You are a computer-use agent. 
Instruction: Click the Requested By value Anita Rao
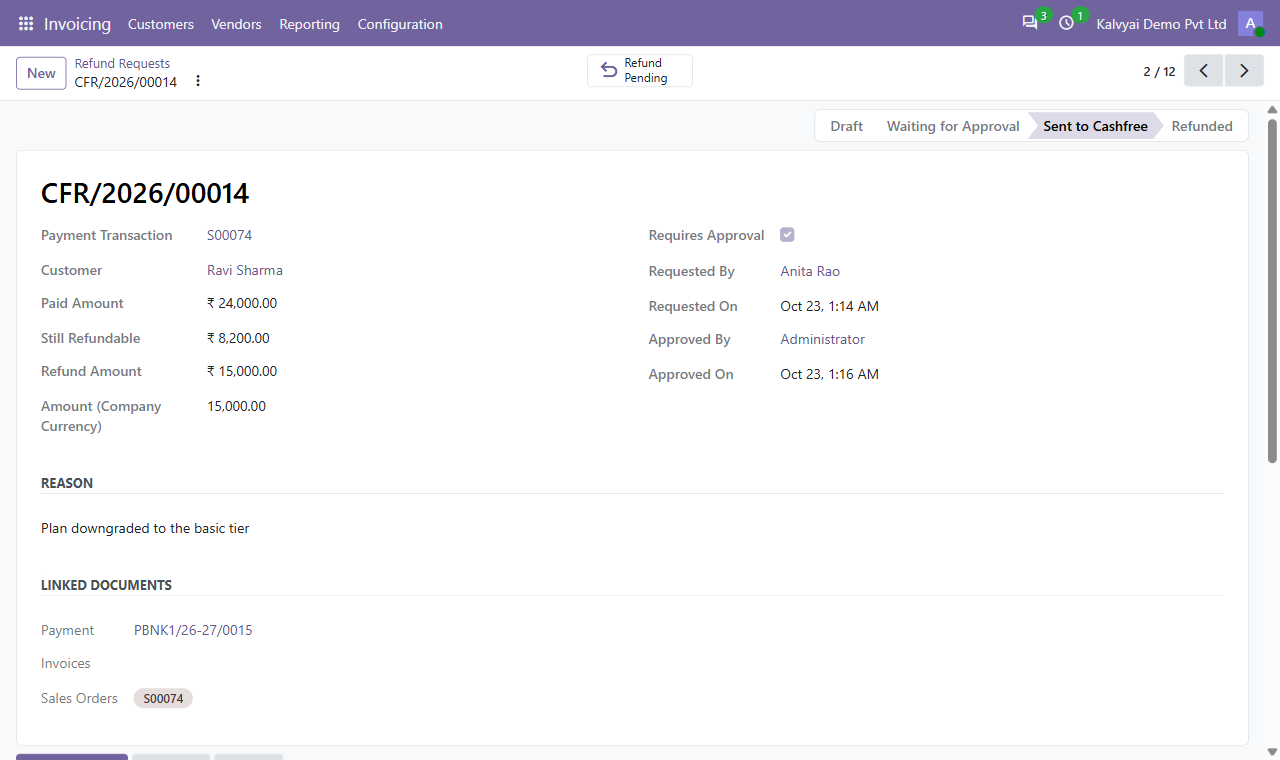[810, 271]
